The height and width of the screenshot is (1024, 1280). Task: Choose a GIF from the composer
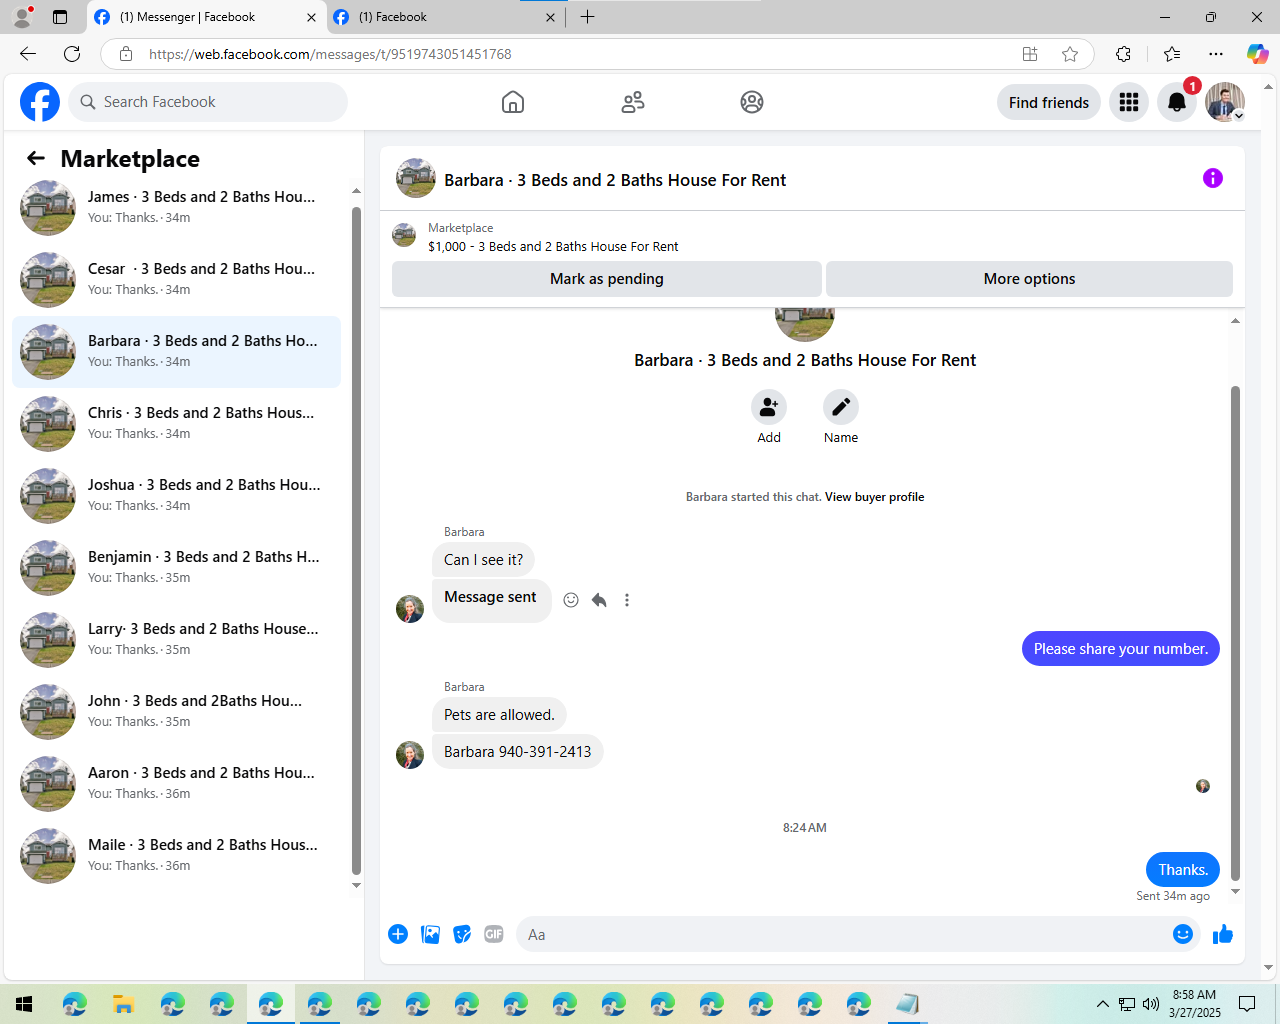494,934
